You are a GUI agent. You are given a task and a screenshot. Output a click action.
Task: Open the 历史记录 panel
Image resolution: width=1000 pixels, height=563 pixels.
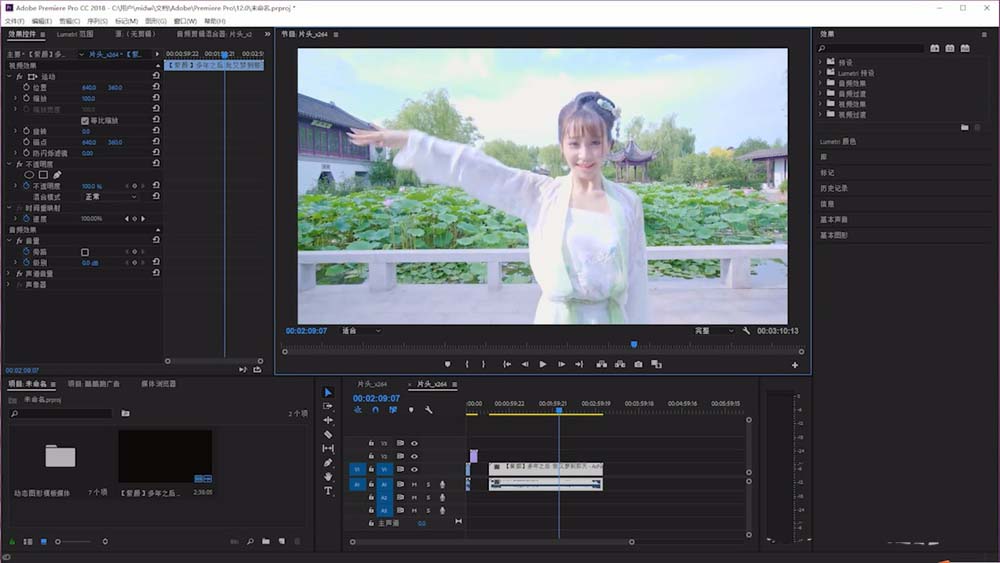(833, 188)
